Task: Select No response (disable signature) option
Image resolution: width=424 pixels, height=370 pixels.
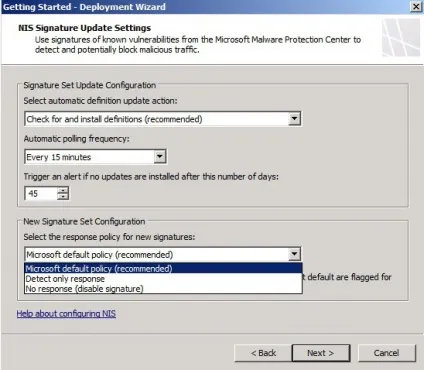Action: coord(163,289)
